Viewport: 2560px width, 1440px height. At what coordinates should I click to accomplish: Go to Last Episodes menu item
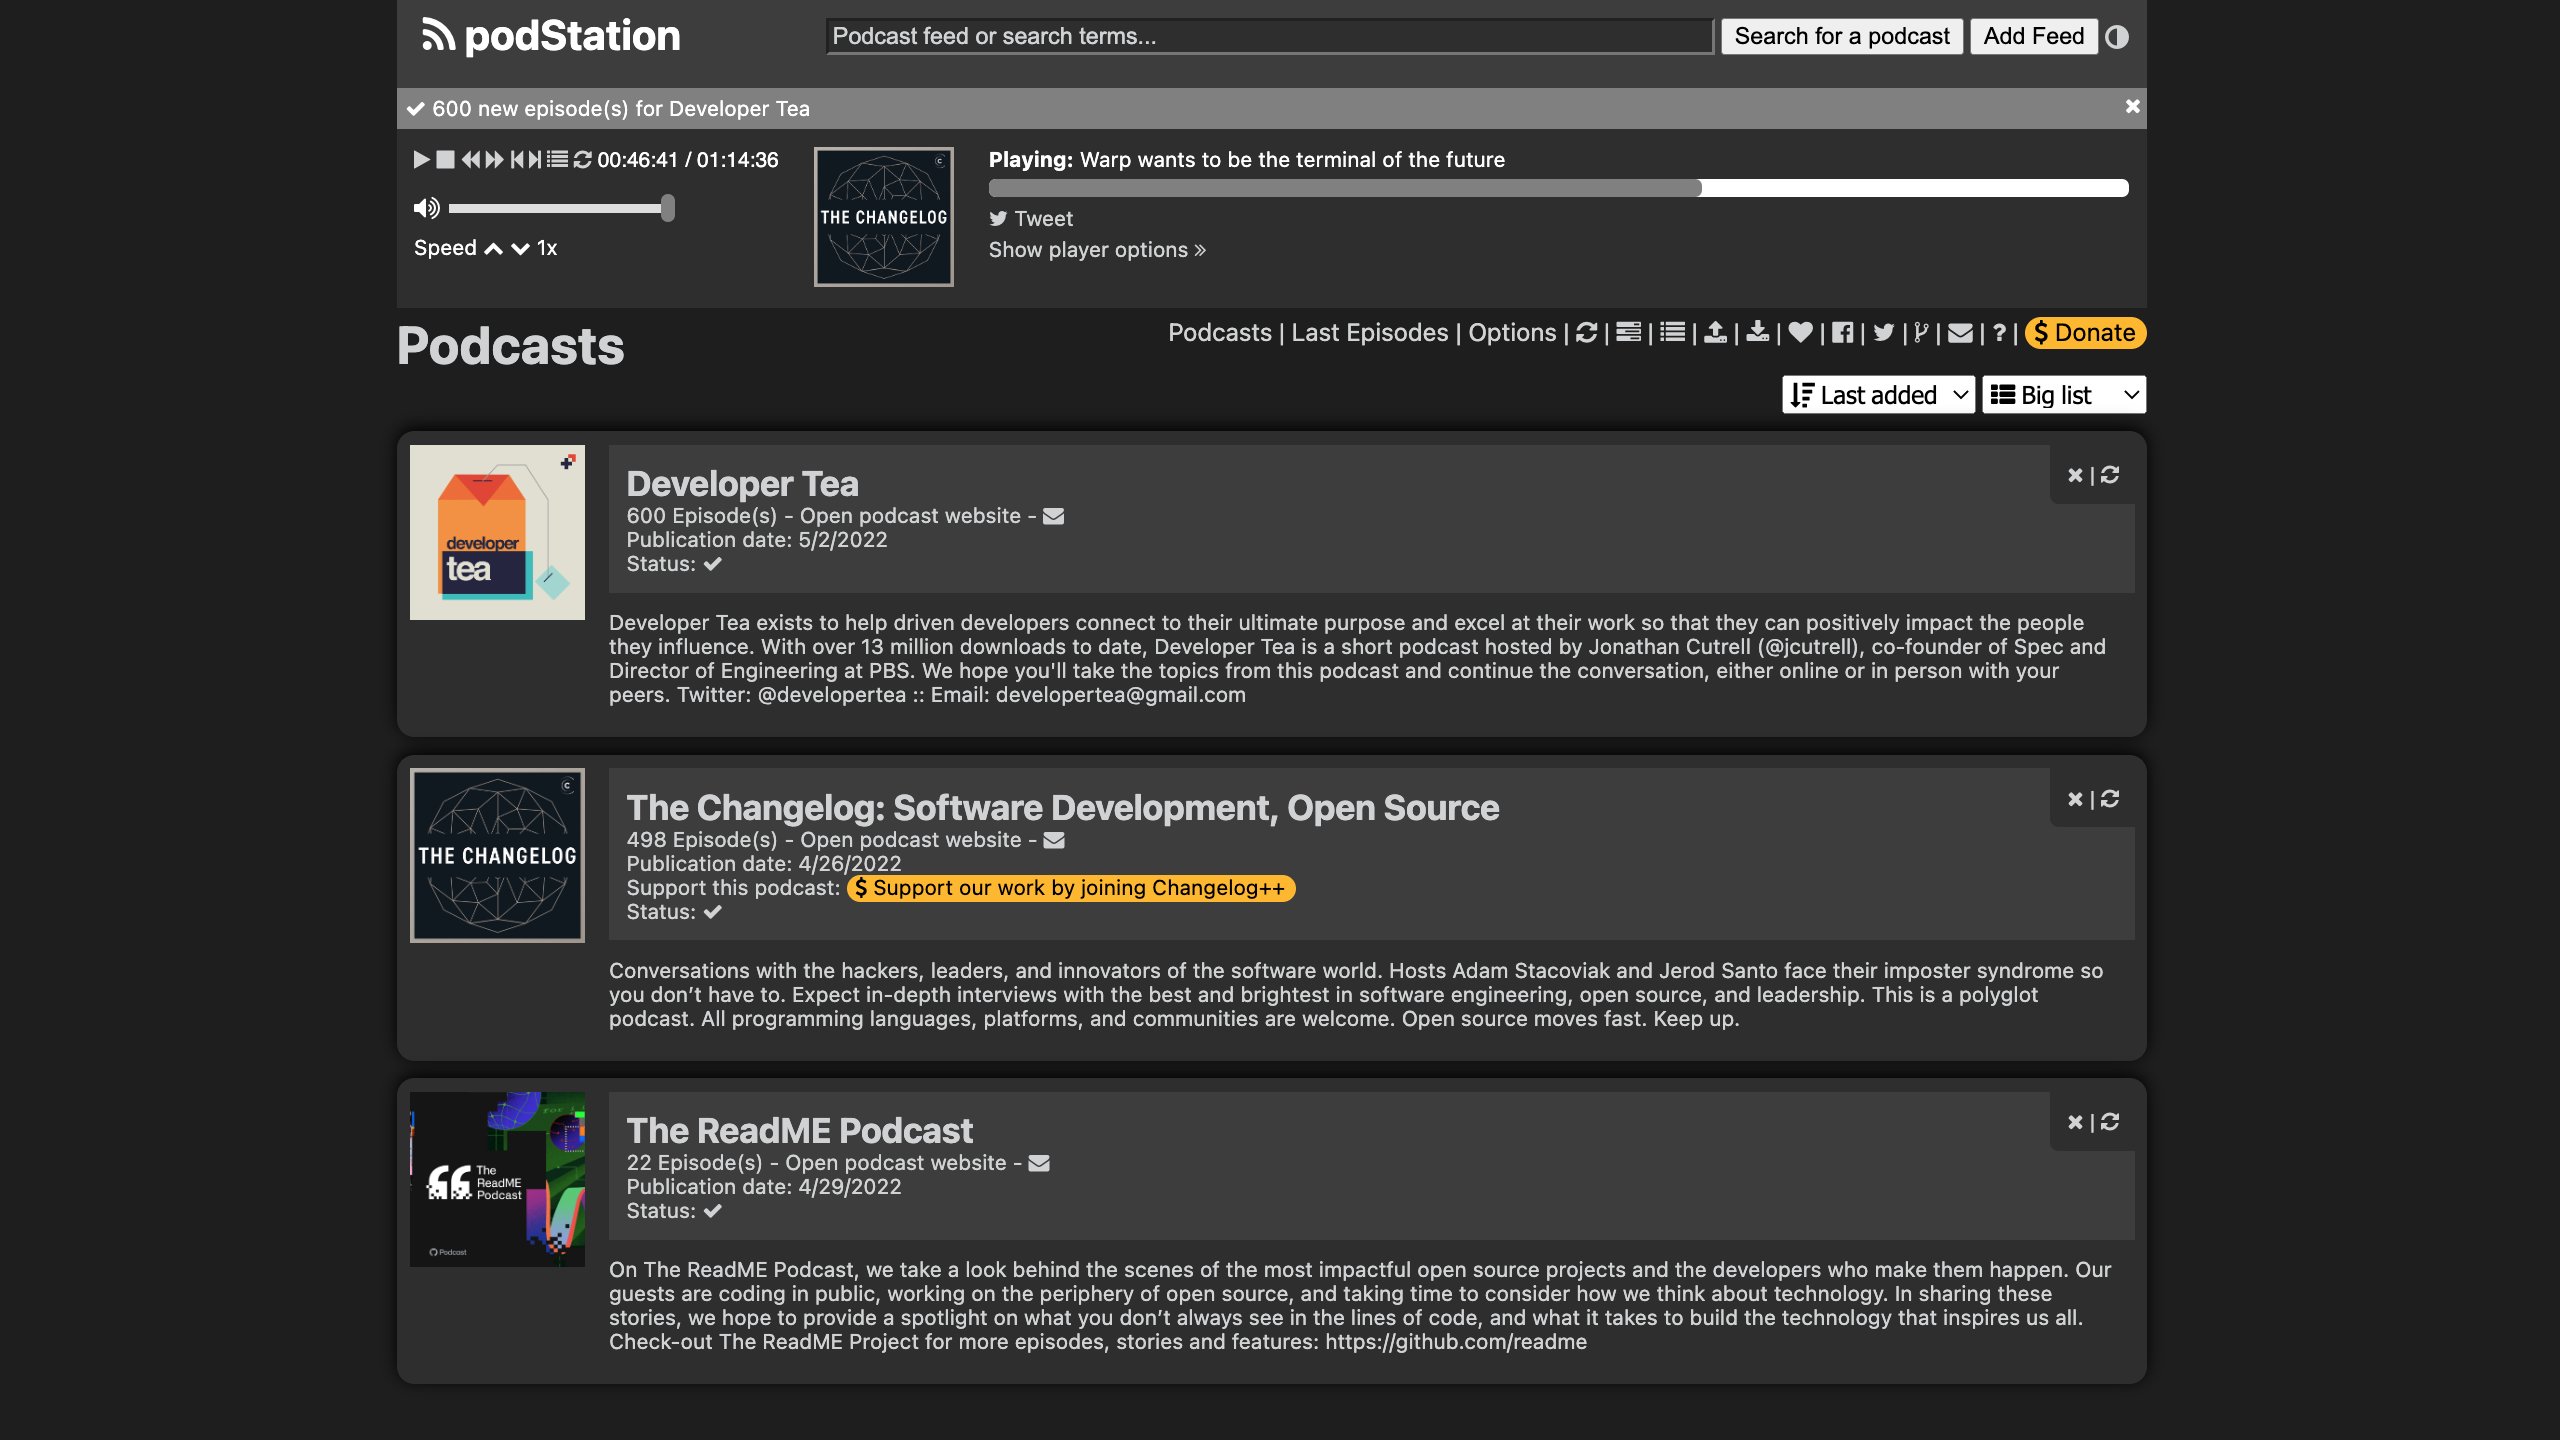tap(1369, 333)
